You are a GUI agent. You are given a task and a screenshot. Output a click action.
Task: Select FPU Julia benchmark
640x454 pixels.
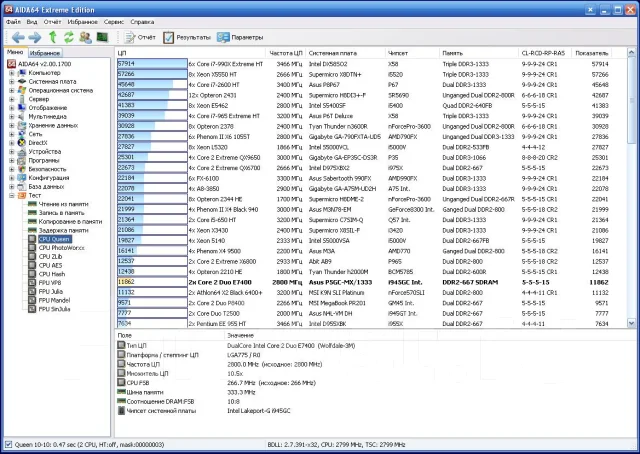point(50,292)
